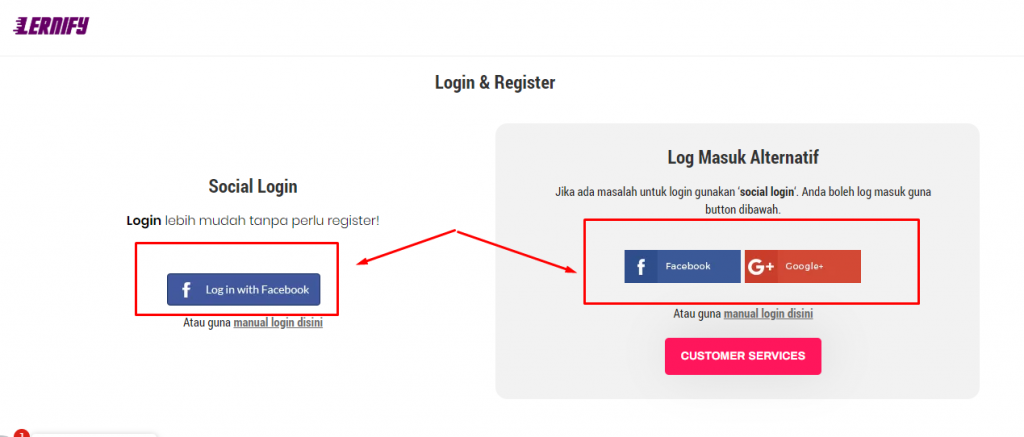Follow 'manual login disini' below the Google+ button
This screenshot has width=1024, height=437.
point(768,314)
